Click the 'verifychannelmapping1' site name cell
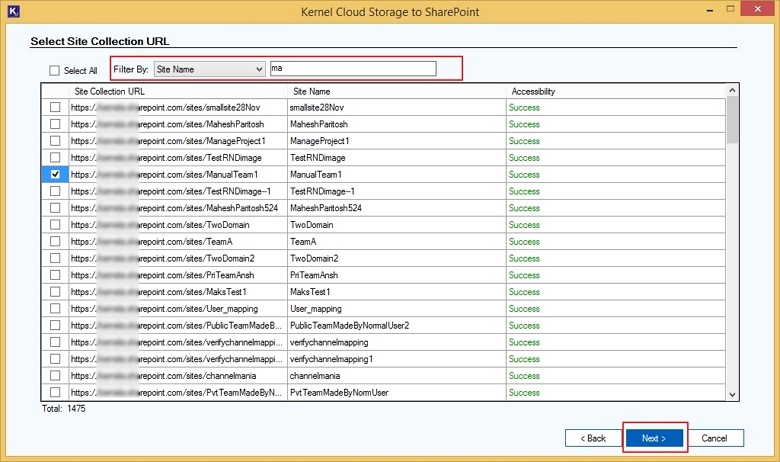The image size is (780, 462). (x=397, y=359)
